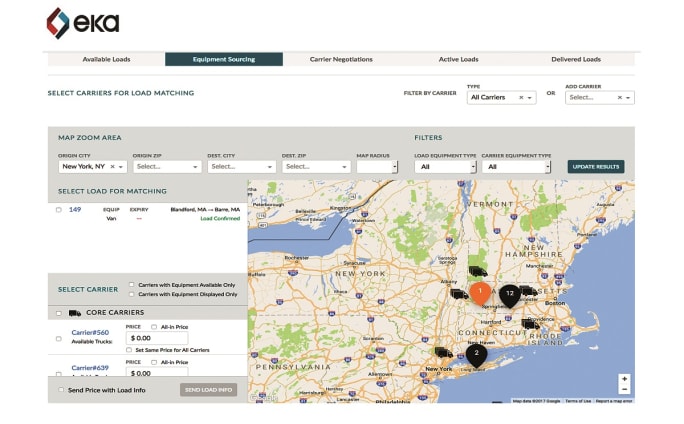The height and width of the screenshot is (424, 684).
Task: Click the black map cluster marker numbered 12
Action: [510, 294]
